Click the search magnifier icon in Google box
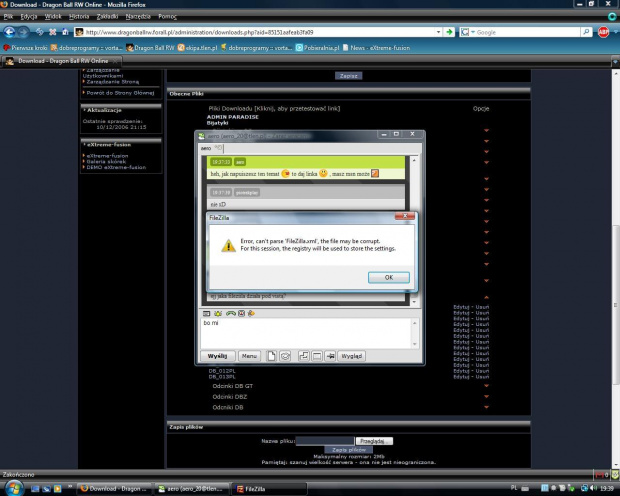The height and width of the screenshot is (496, 620). tap(586, 32)
